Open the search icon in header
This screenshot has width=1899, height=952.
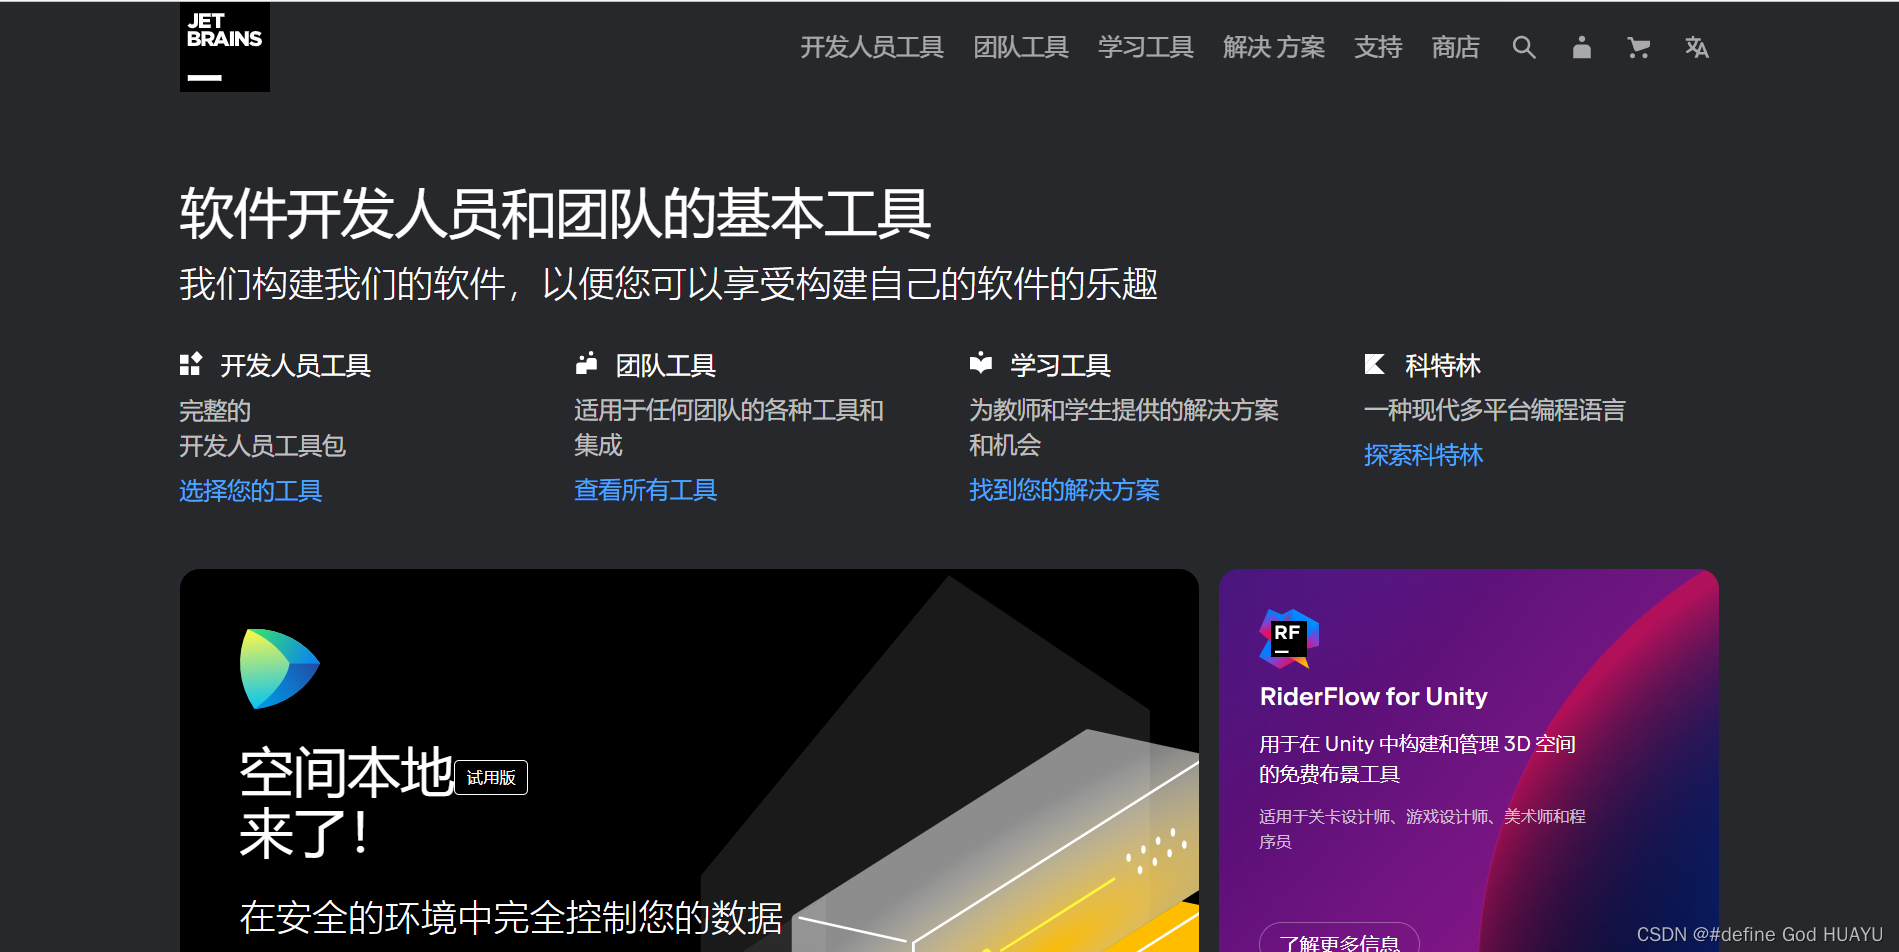[1524, 47]
